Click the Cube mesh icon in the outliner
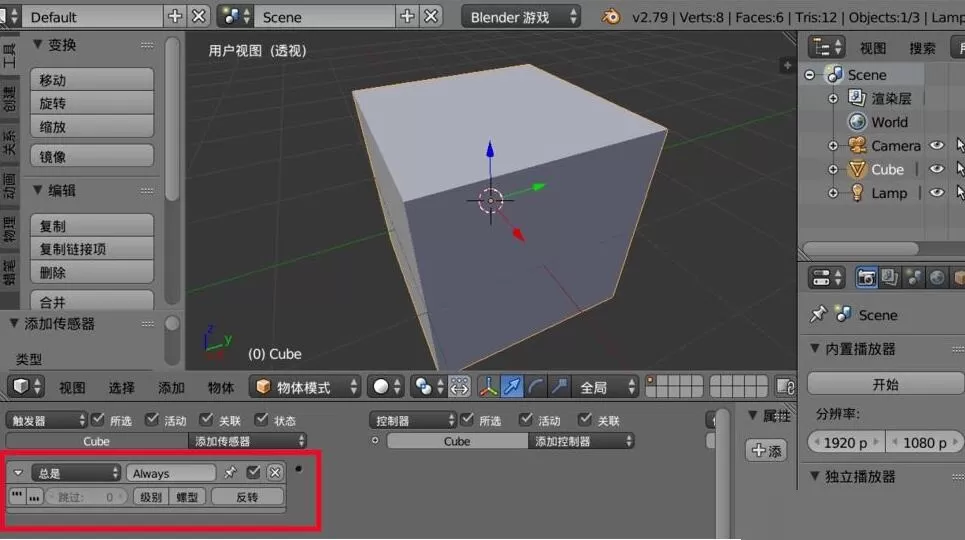Image resolution: width=965 pixels, height=540 pixels. [x=857, y=169]
